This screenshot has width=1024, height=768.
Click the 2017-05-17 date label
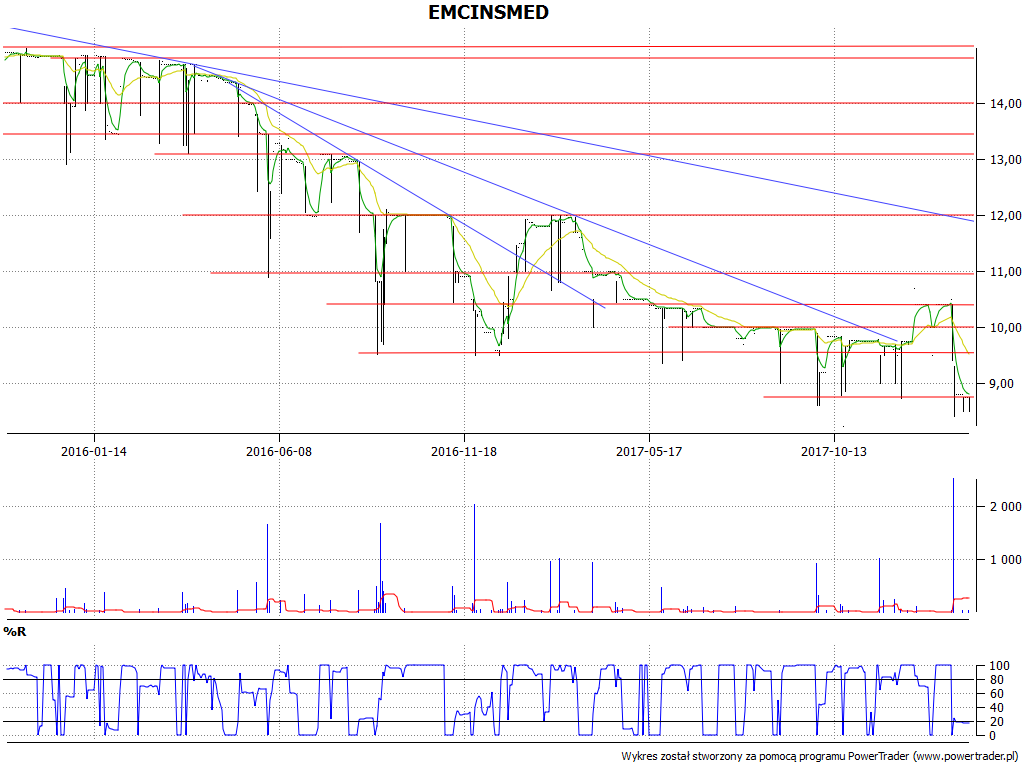point(649,451)
